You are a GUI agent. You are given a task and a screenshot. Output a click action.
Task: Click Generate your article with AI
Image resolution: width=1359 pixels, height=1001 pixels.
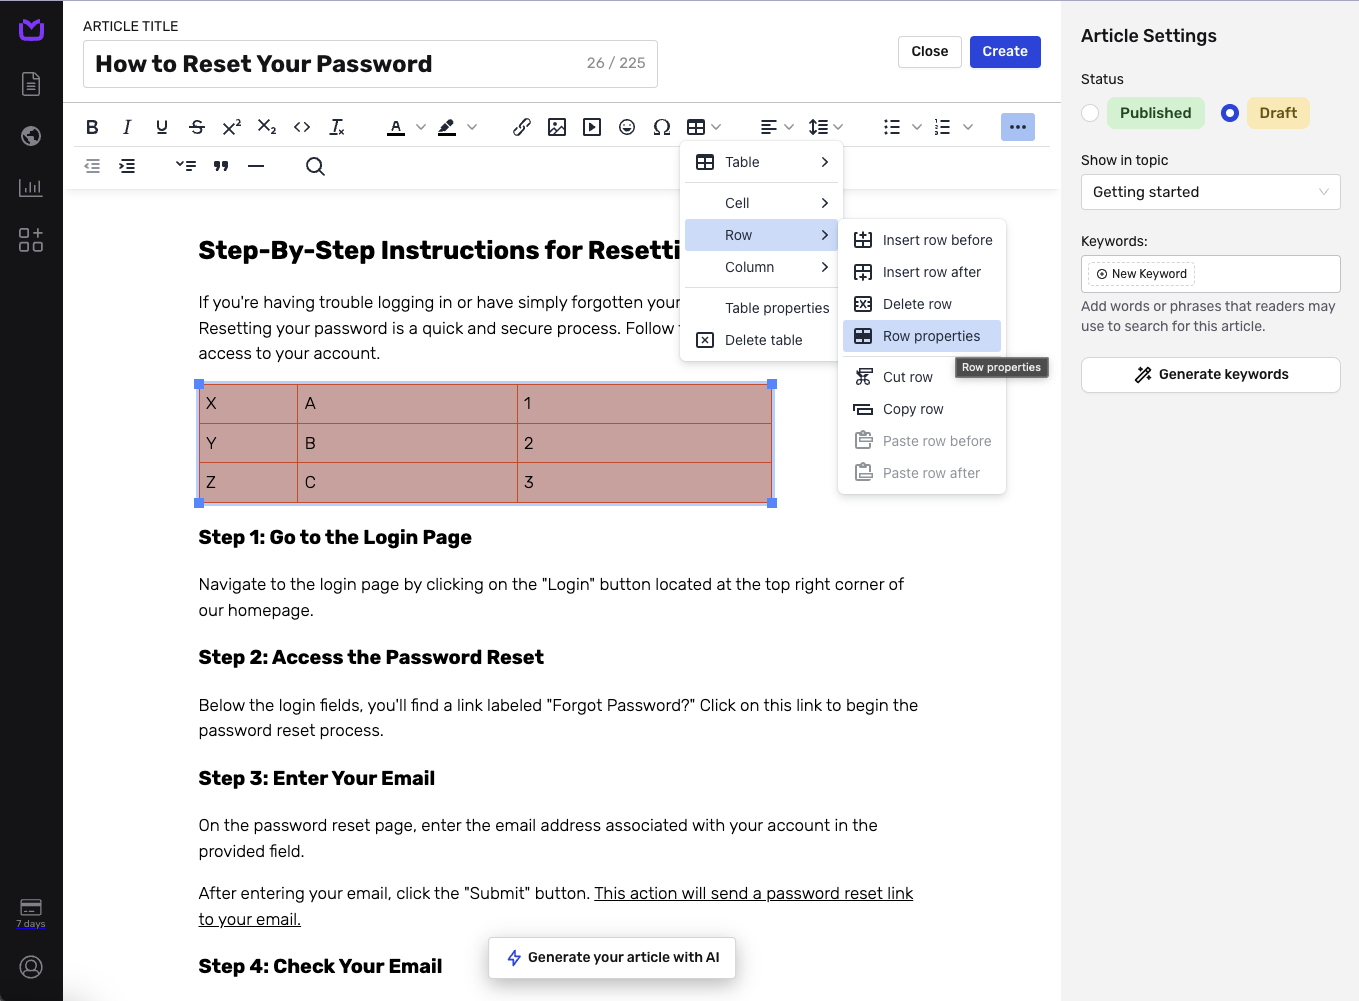(x=612, y=958)
